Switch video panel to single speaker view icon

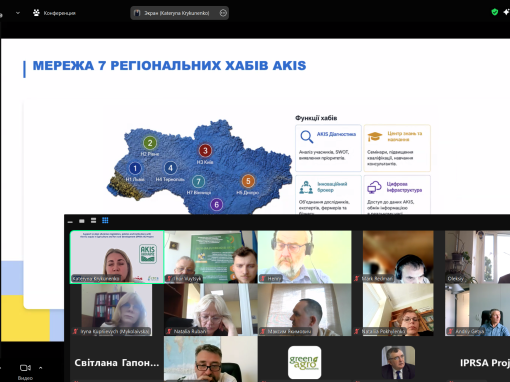point(82,221)
